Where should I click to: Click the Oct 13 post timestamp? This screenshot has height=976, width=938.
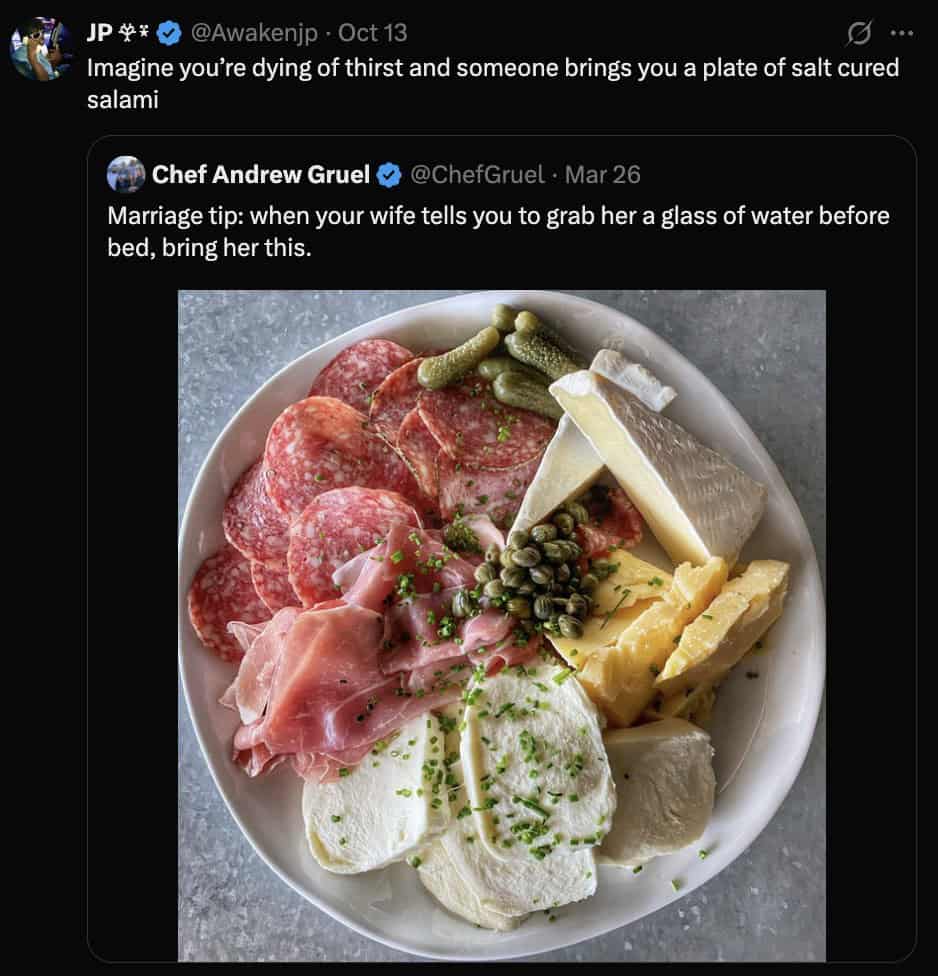pos(373,33)
